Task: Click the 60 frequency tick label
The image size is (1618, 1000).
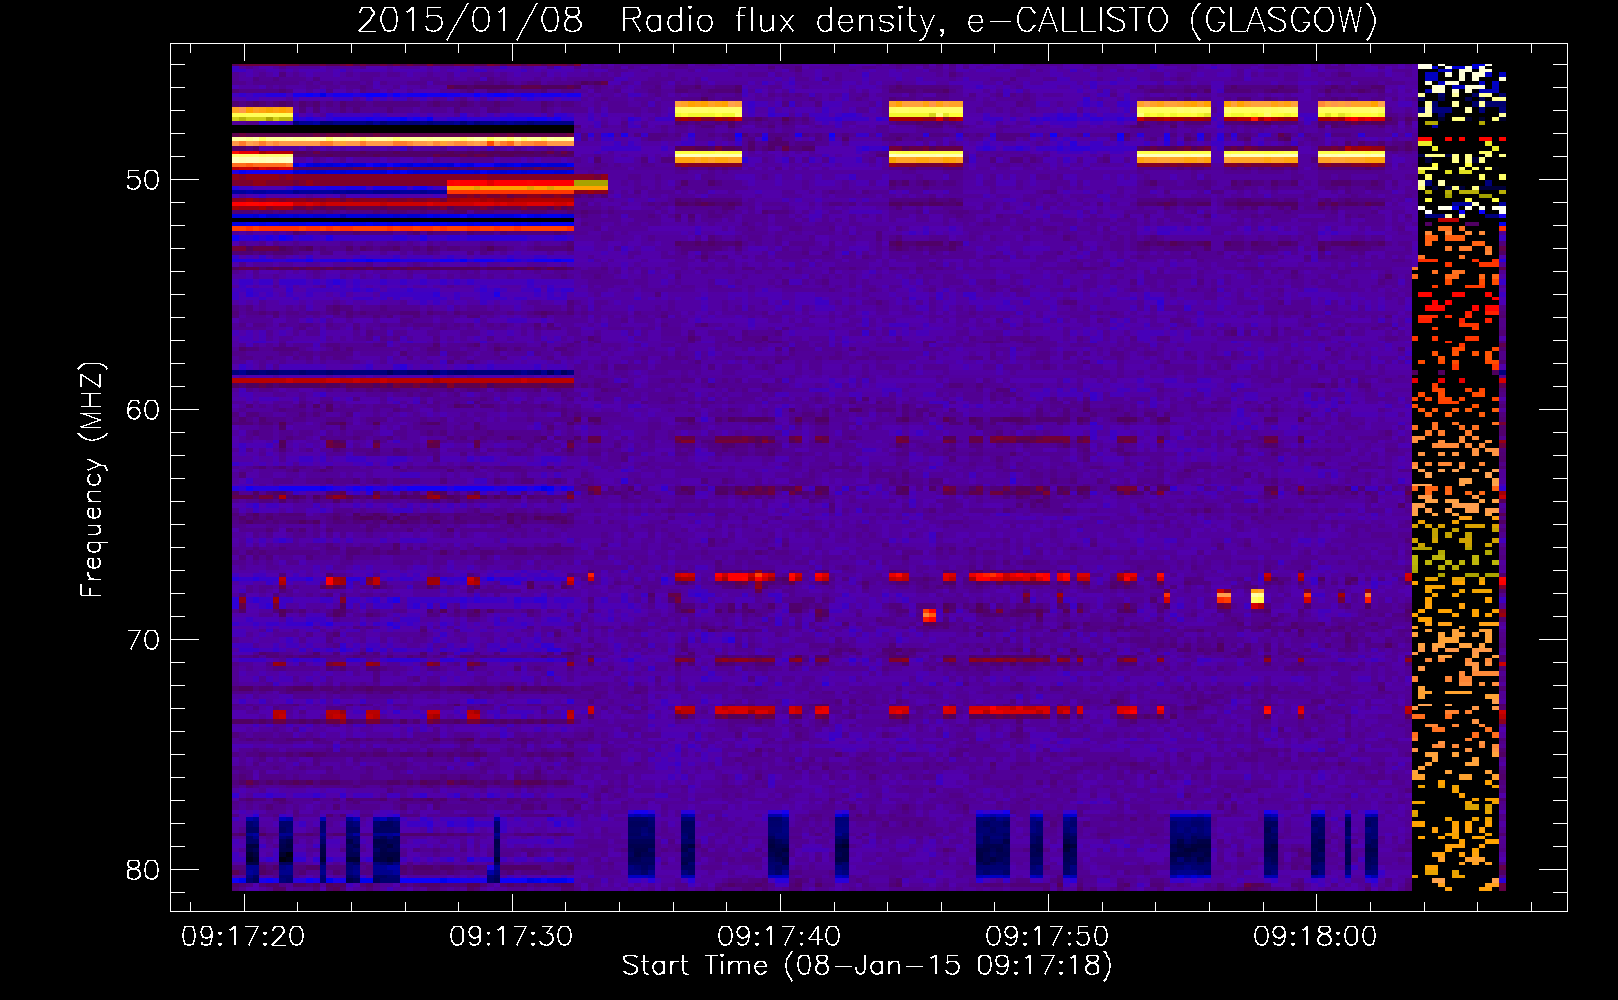Action: coord(143,410)
